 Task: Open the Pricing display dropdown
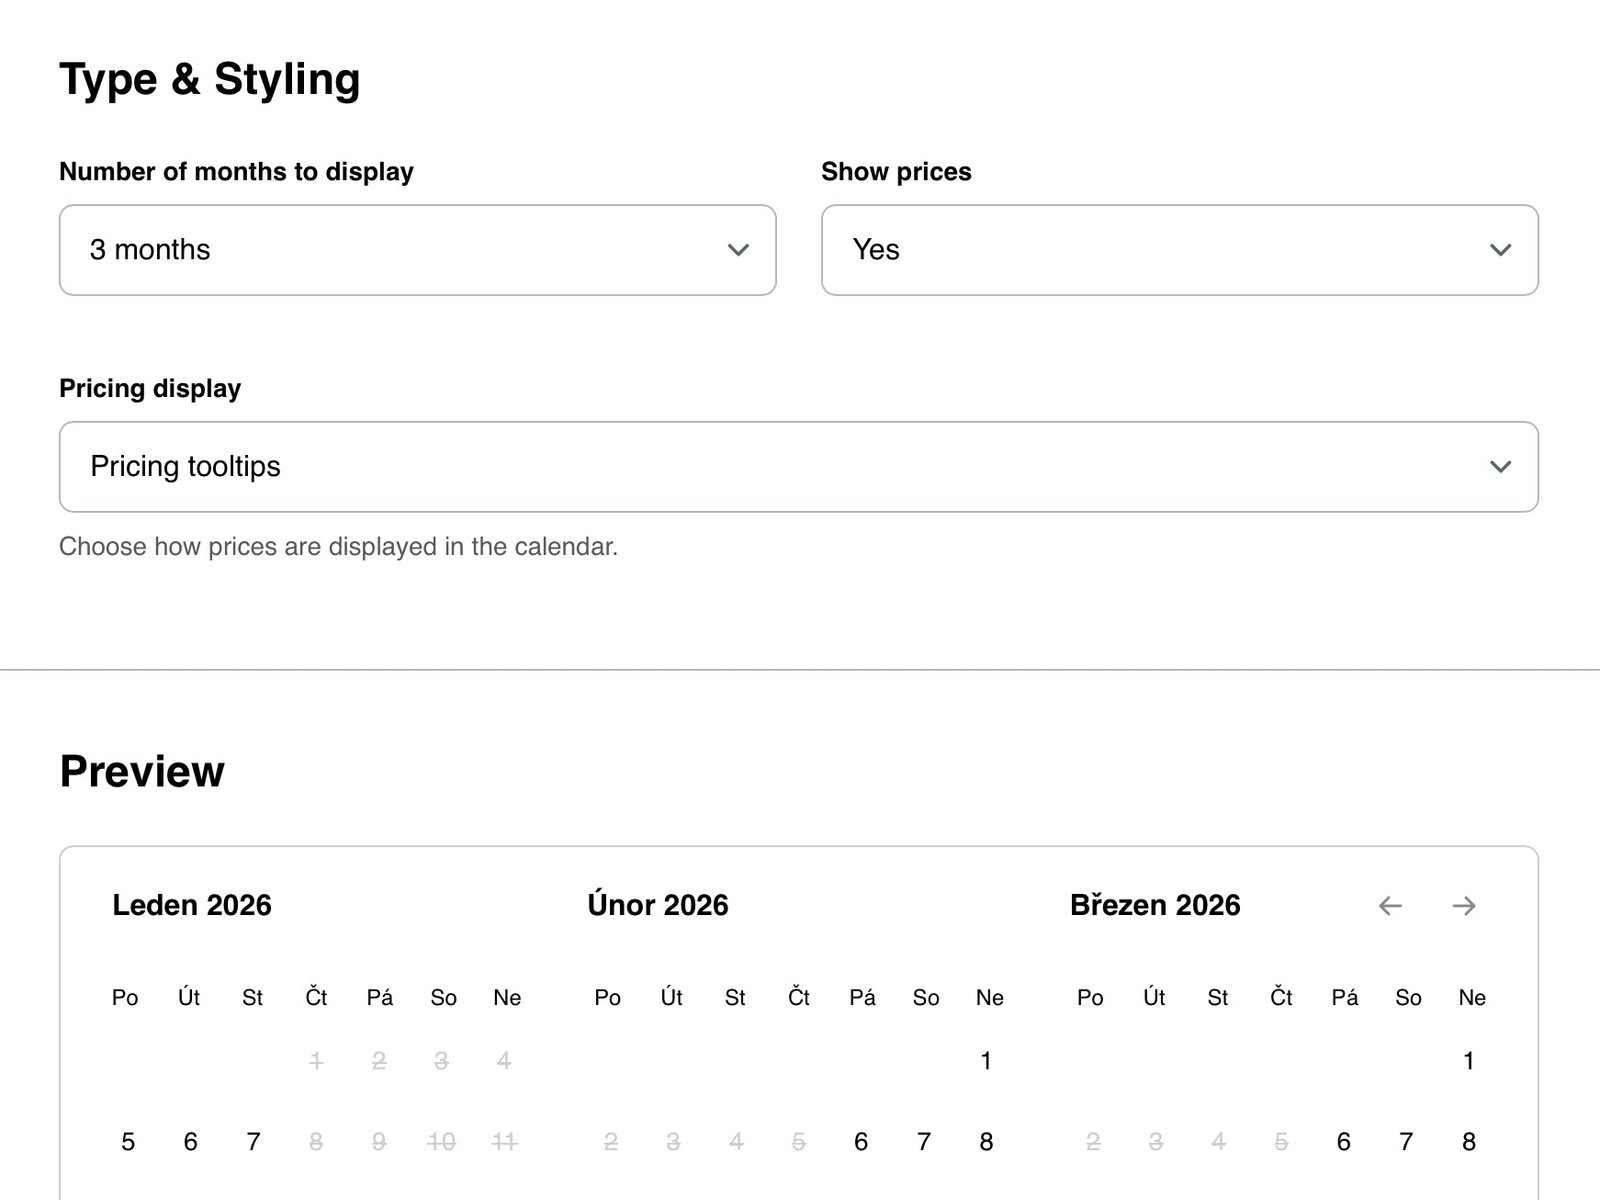point(798,467)
